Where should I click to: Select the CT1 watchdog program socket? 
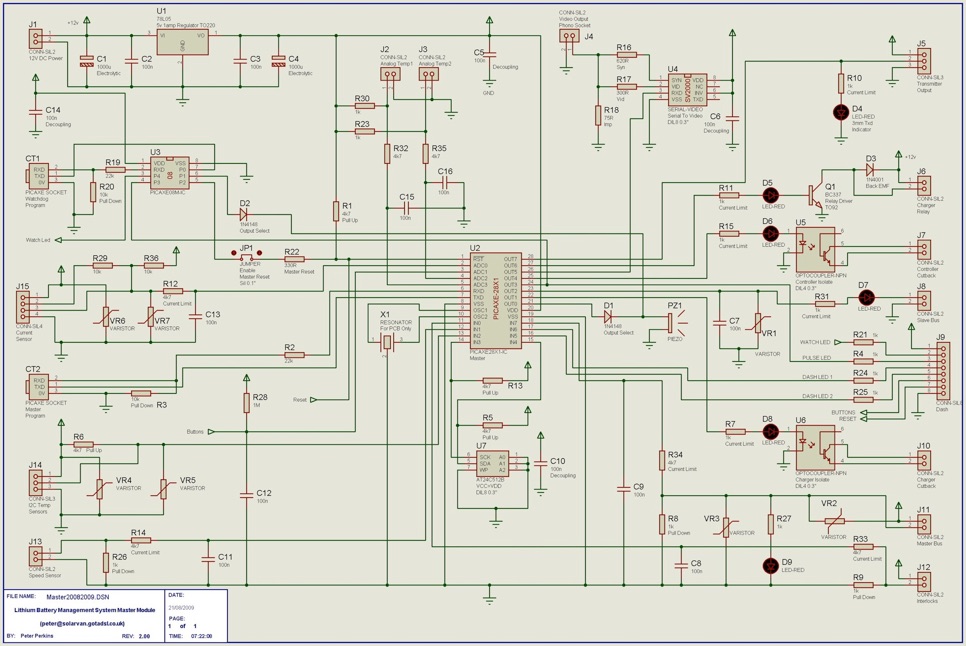36,174
